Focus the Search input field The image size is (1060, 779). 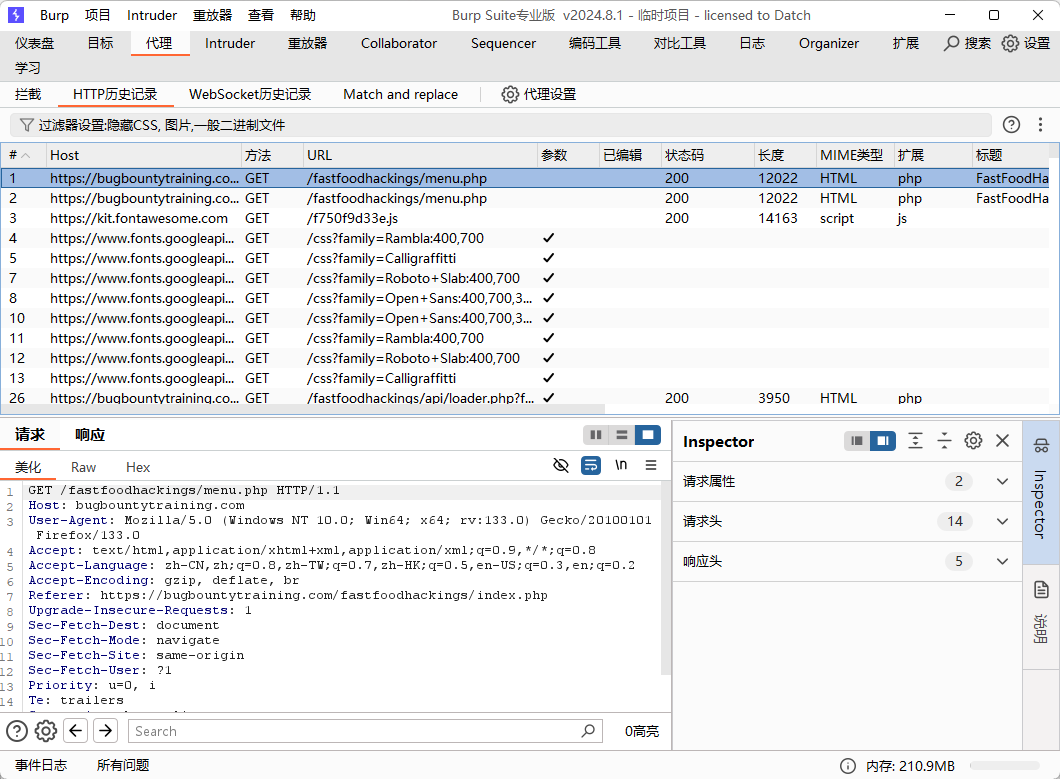pos(365,731)
